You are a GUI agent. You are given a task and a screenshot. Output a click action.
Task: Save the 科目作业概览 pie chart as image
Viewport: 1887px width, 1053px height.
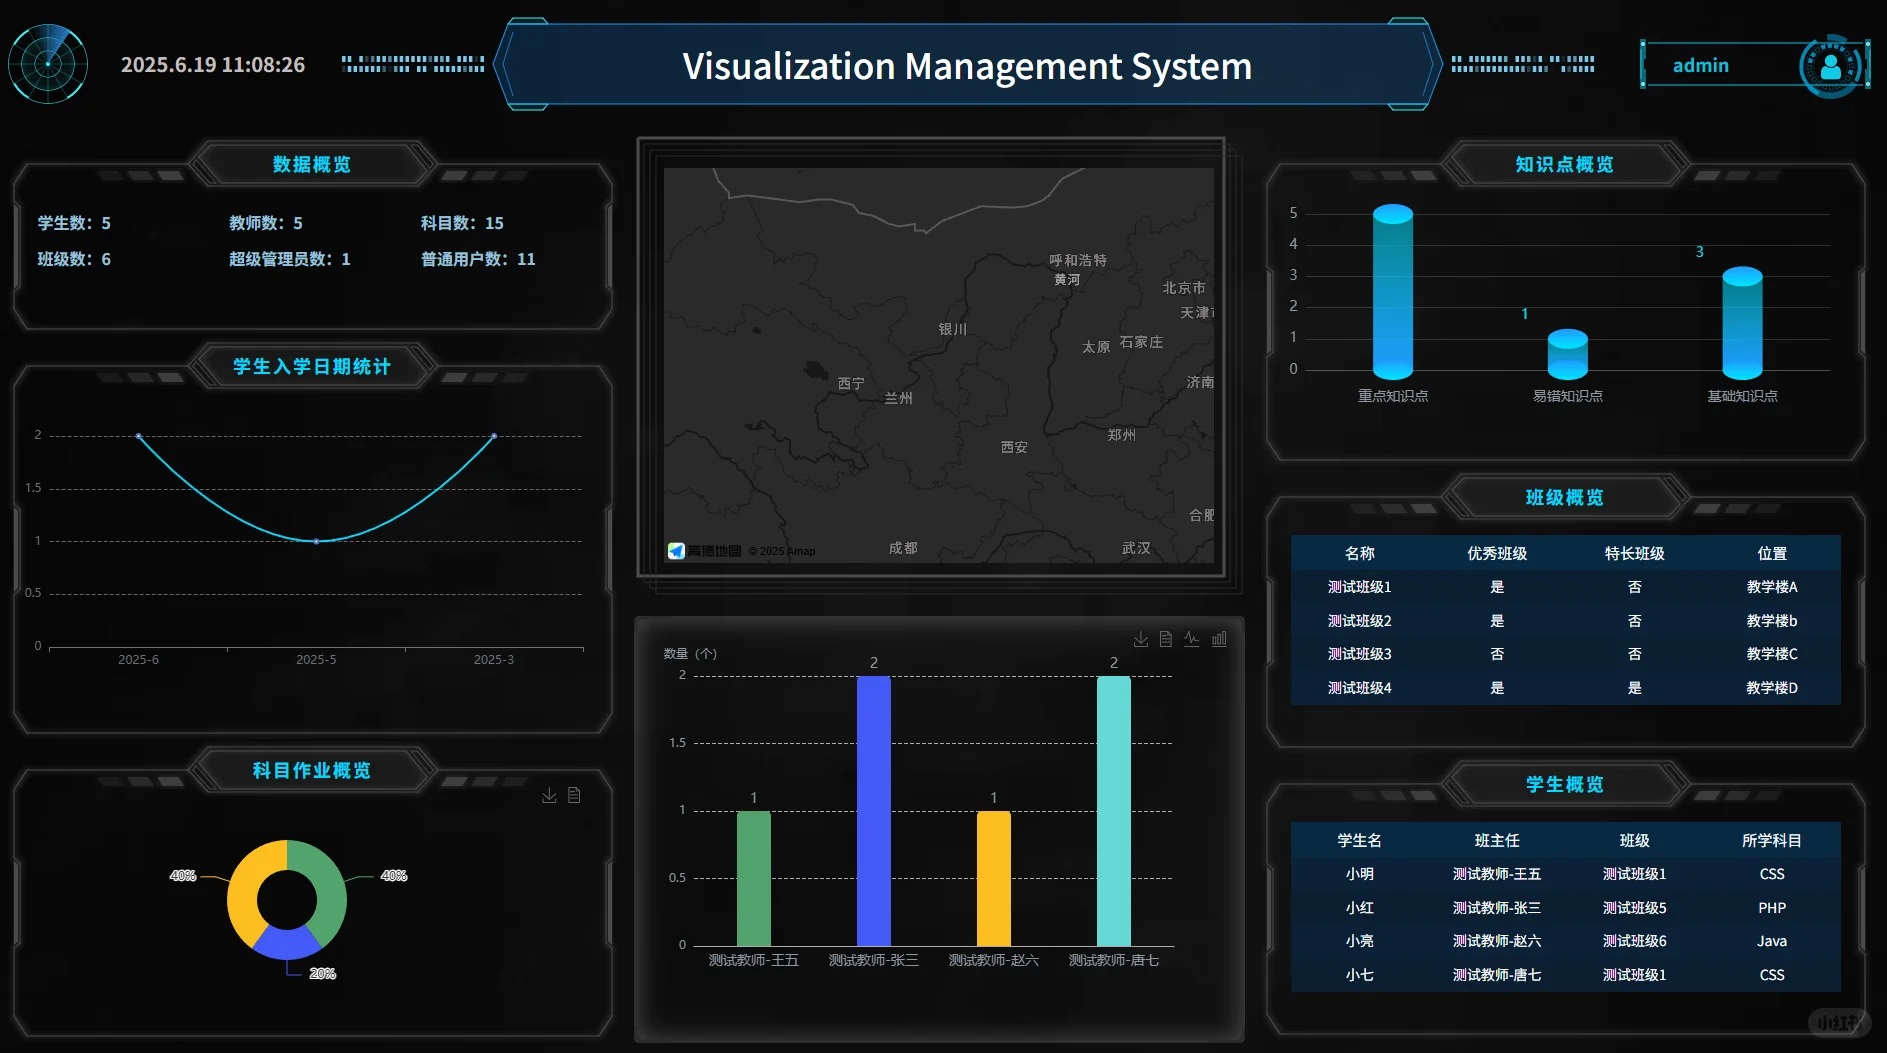[x=549, y=795]
